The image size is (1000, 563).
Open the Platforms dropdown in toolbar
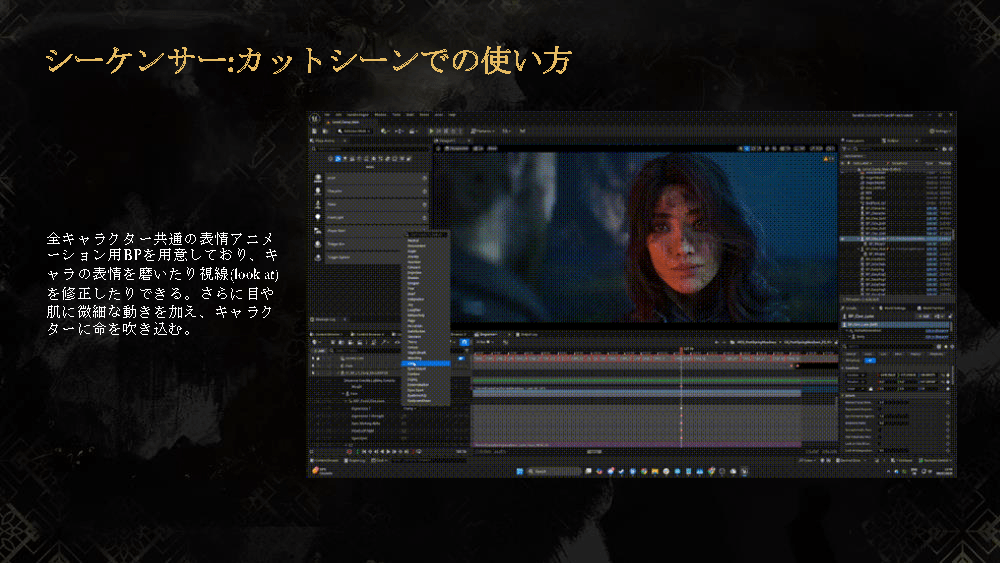483,131
